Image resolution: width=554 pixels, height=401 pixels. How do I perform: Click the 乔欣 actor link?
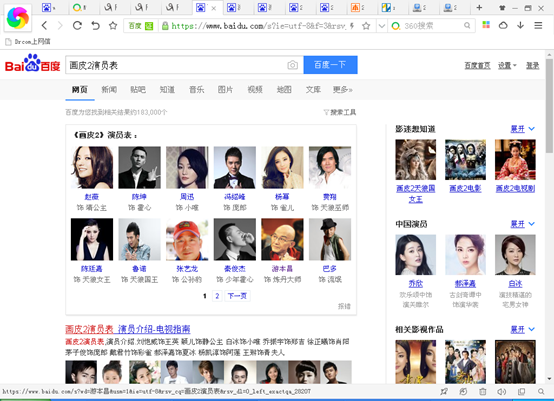(x=416, y=284)
